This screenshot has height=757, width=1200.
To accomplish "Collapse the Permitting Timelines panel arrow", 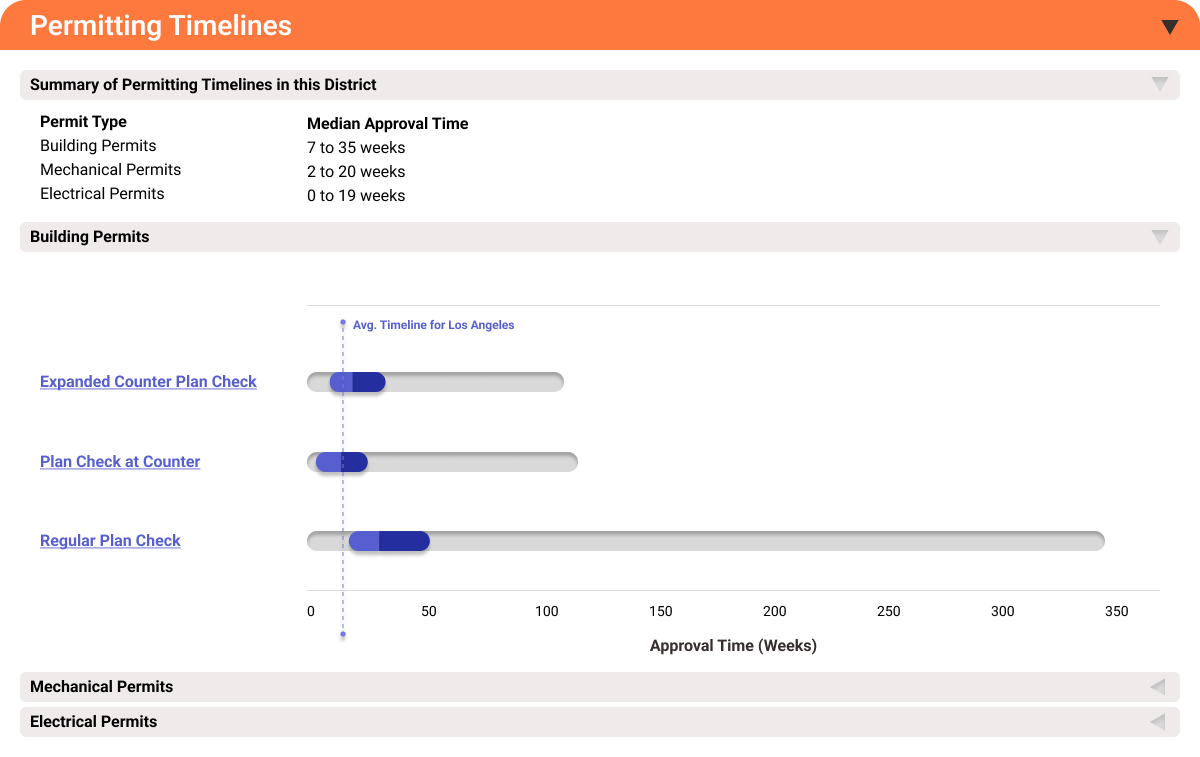I will [1169, 26].
